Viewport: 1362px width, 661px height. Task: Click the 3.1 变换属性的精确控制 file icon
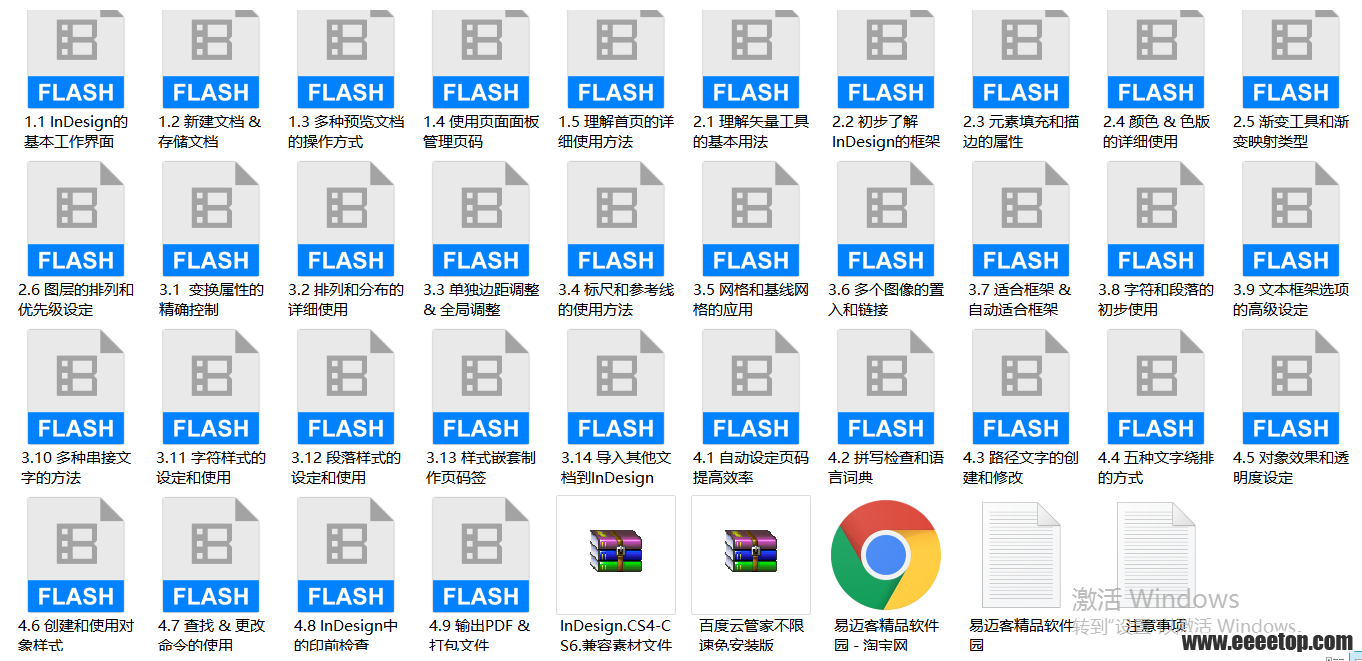coord(211,219)
